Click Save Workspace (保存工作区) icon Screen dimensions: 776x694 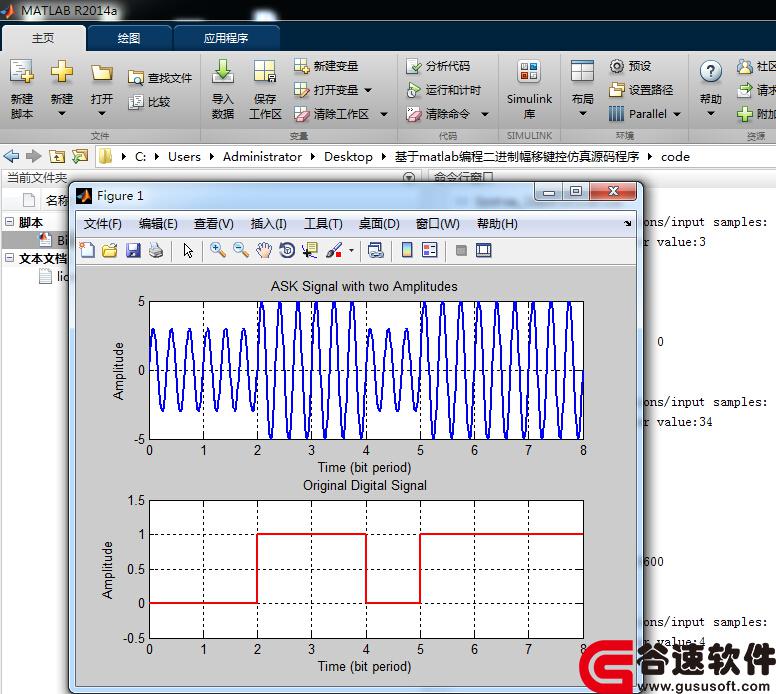pos(265,72)
